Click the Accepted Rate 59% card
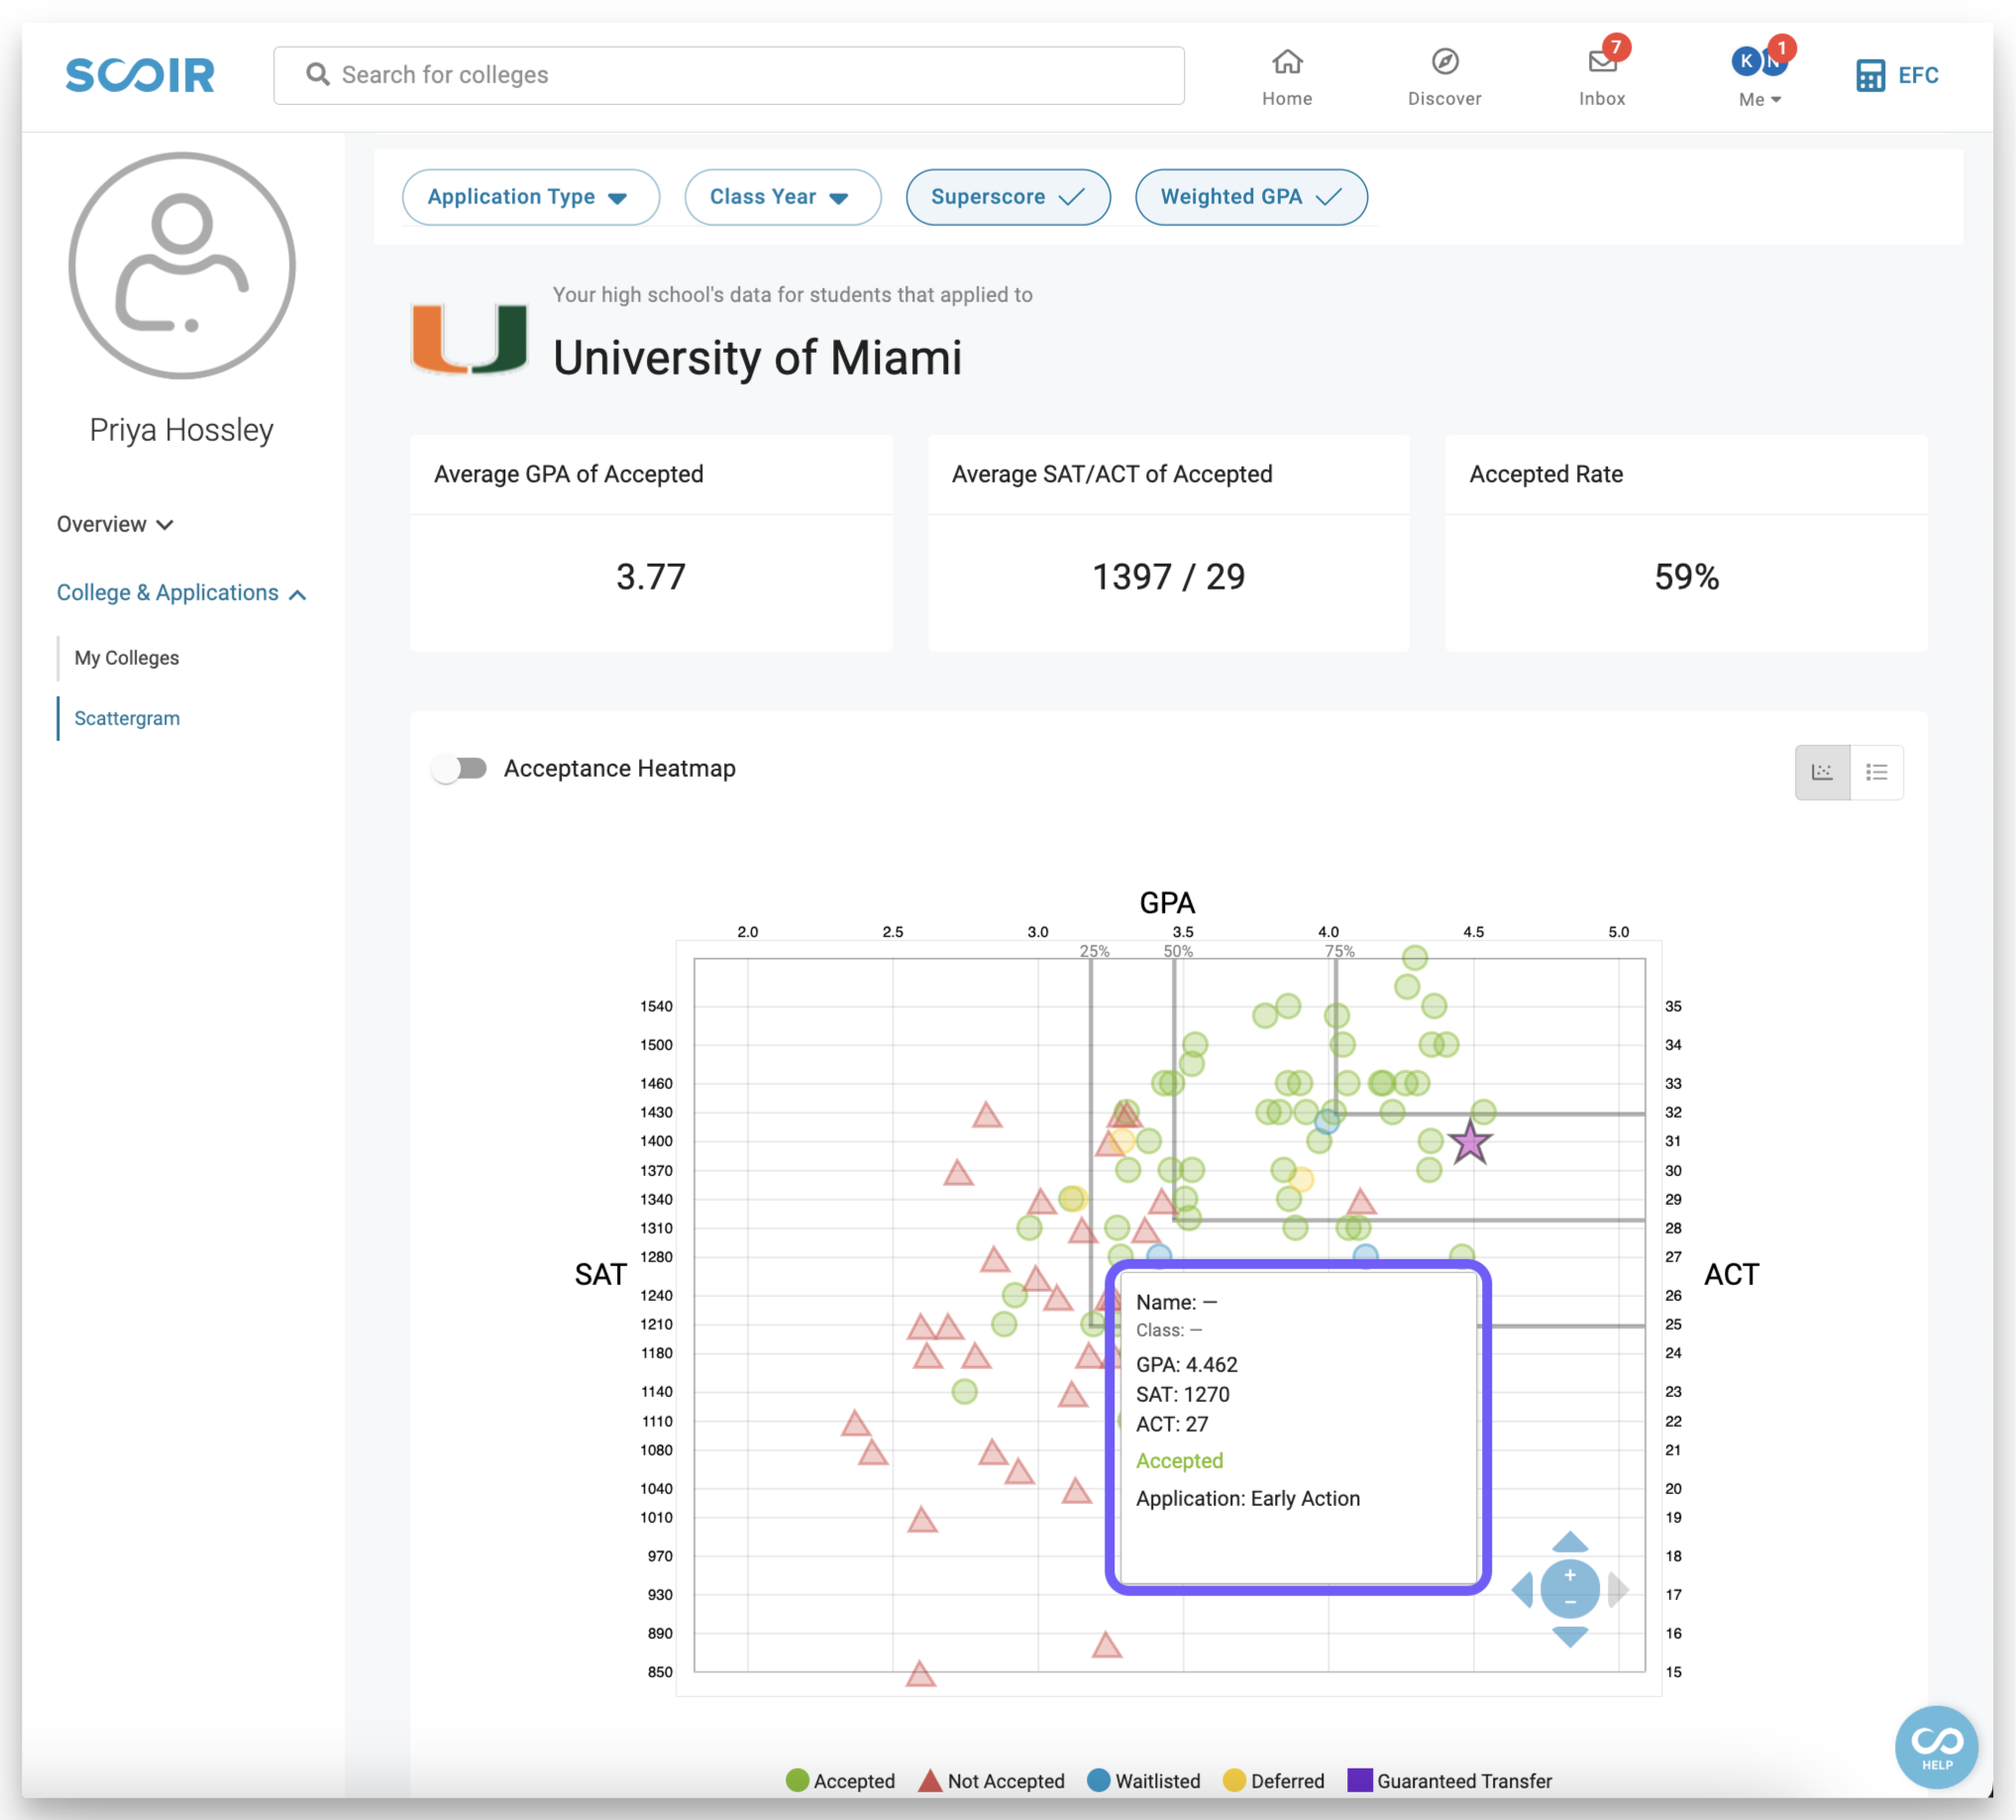The image size is (2016, 1820). tap(1686, 543)
